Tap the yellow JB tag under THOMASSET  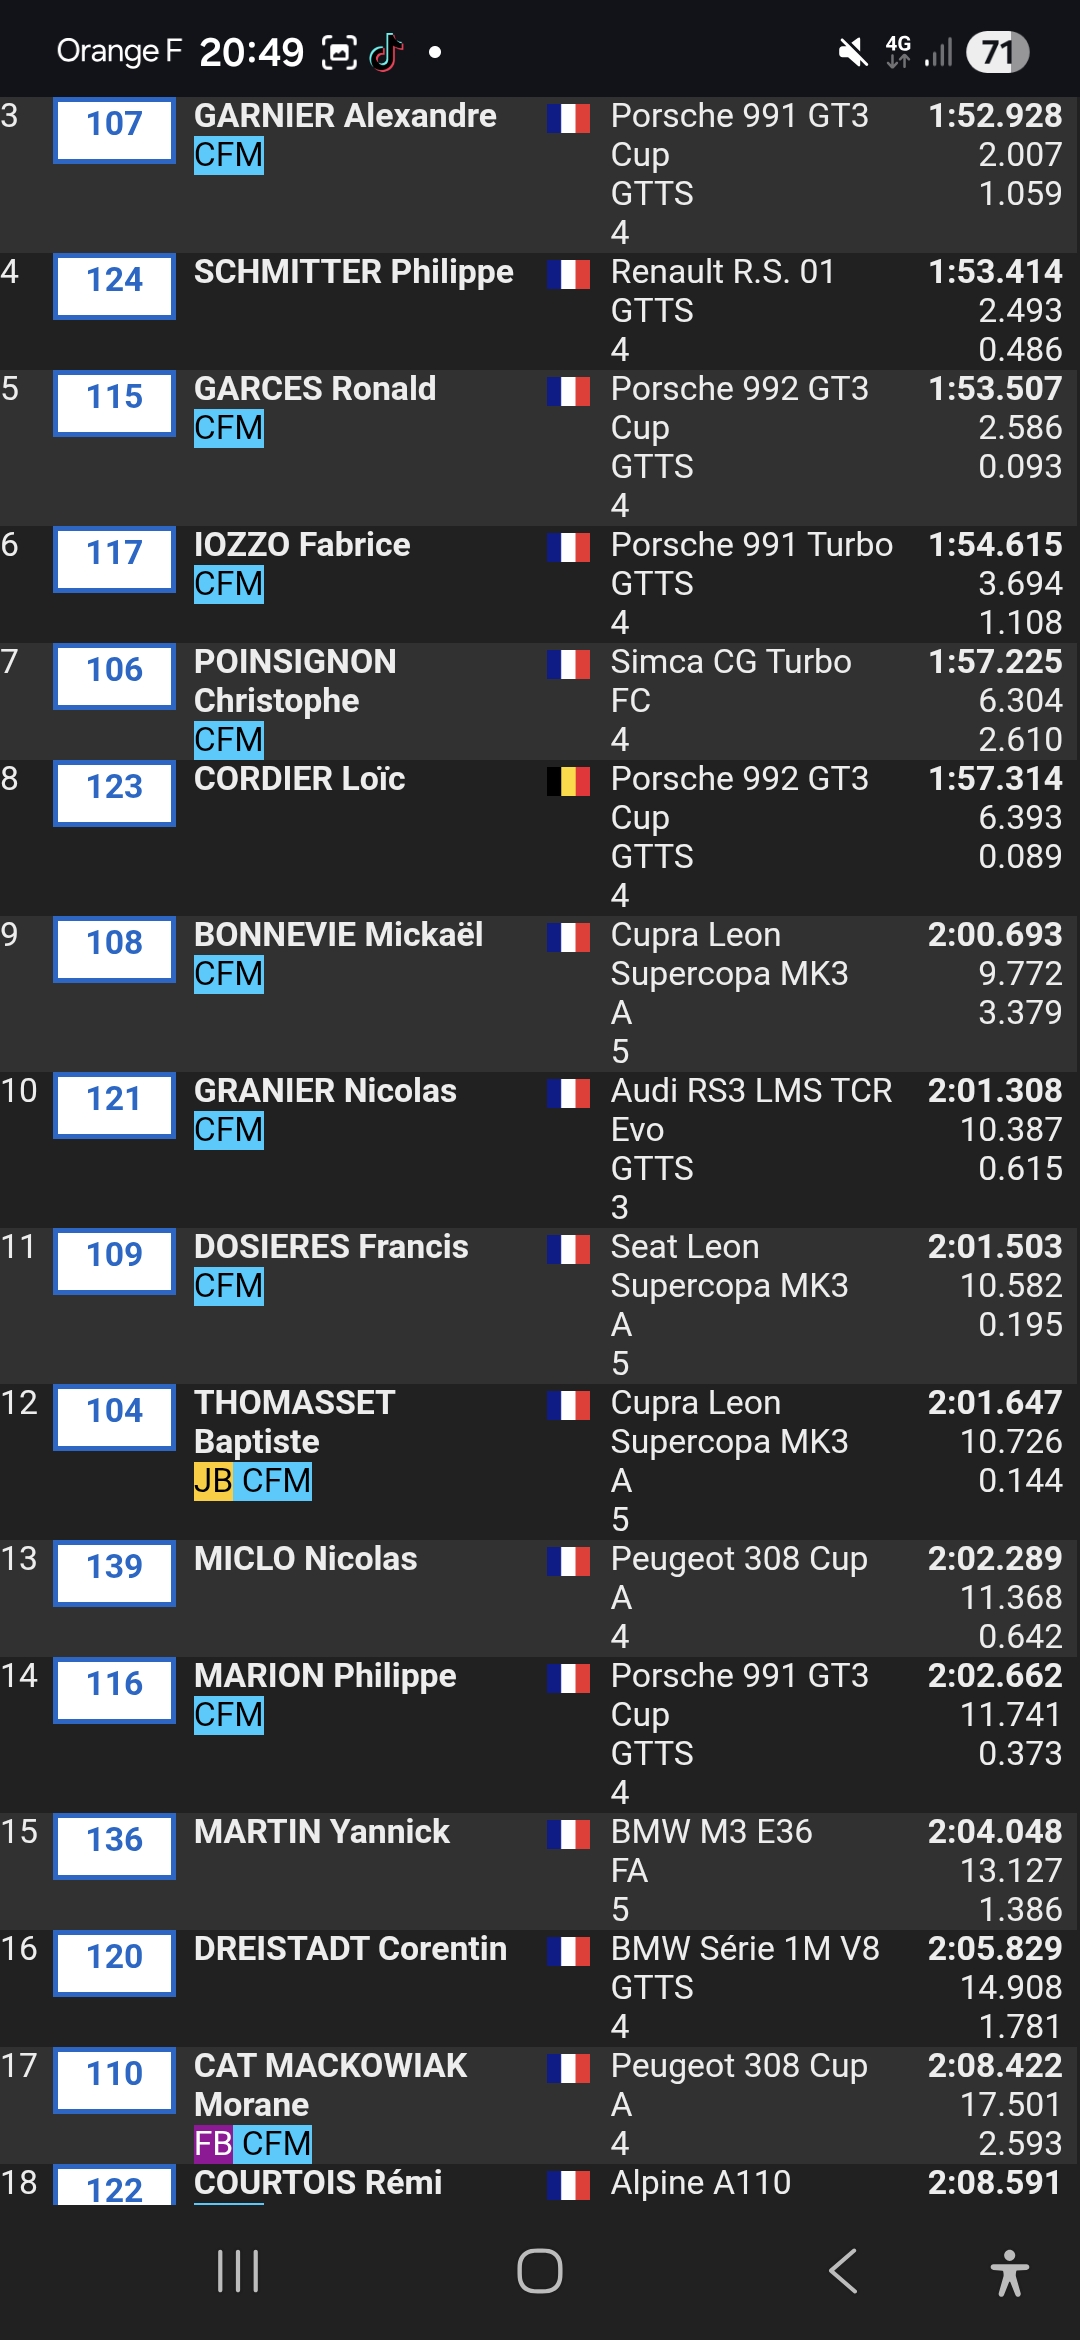click(213, 1481)
